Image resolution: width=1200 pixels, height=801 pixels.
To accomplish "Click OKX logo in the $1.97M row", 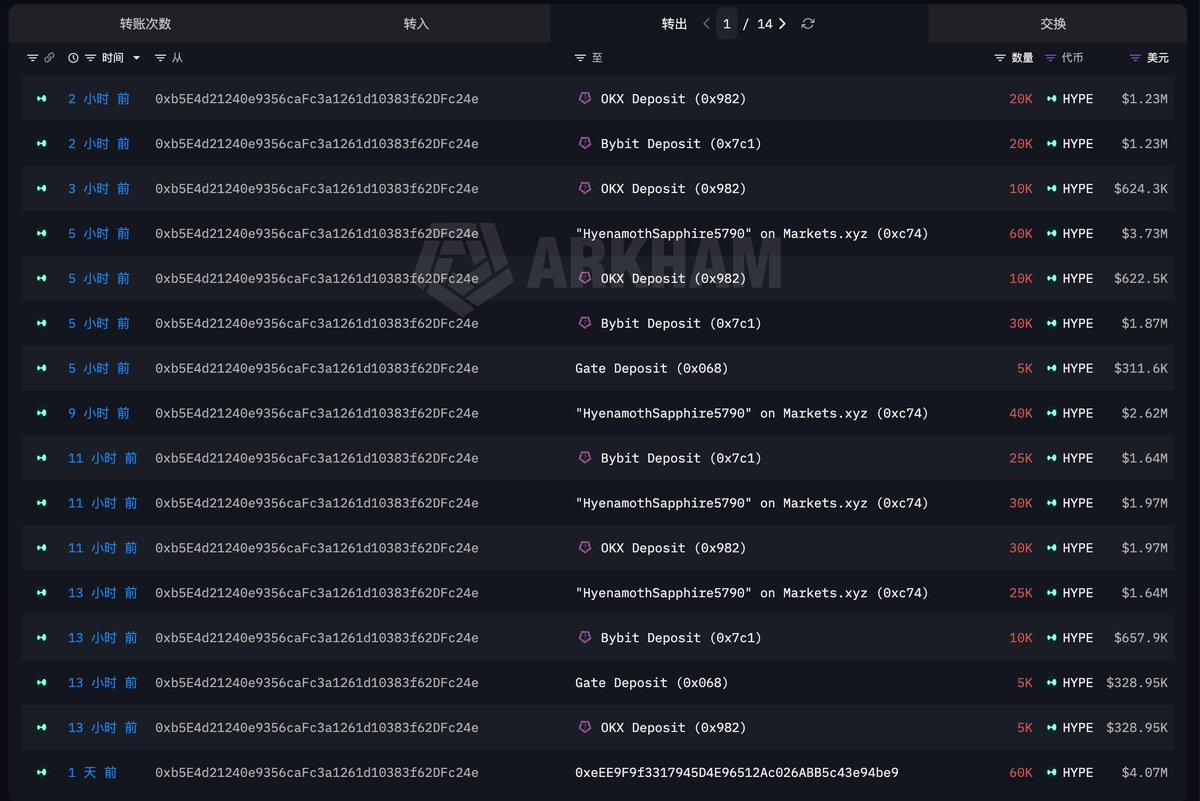I will coord(585,547).
